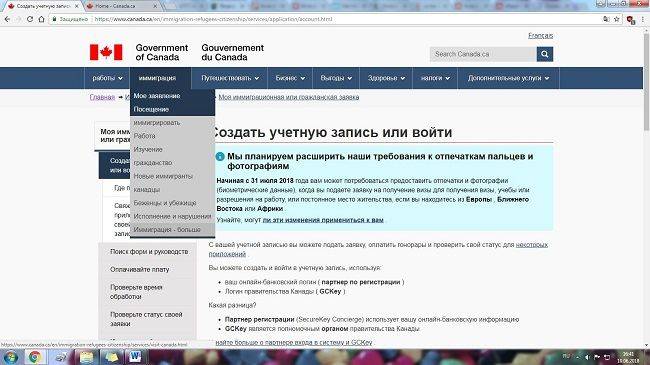This screenshot has height=365, width=650.
Task: Bookmark page with star icon
Action: click(616, 19)
